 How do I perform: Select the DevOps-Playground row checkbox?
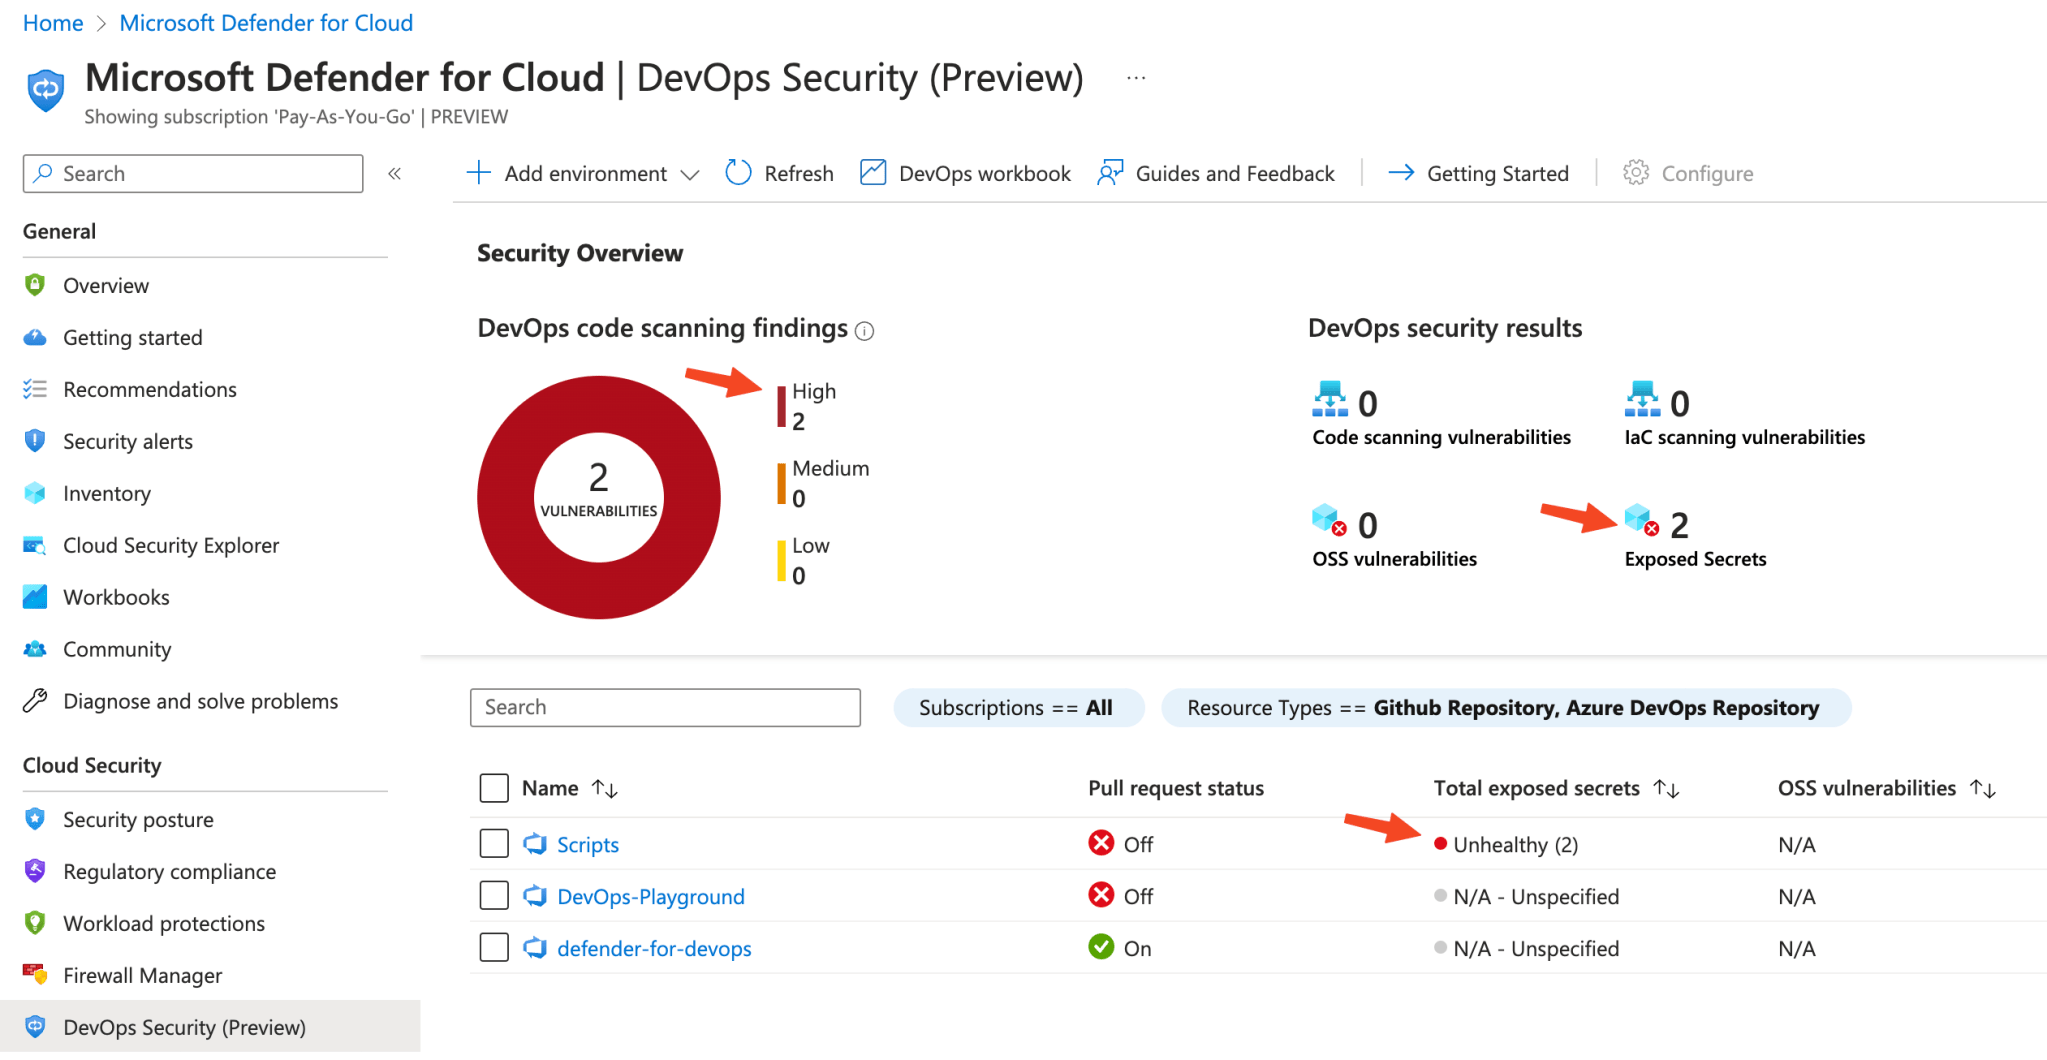(494, 895)
